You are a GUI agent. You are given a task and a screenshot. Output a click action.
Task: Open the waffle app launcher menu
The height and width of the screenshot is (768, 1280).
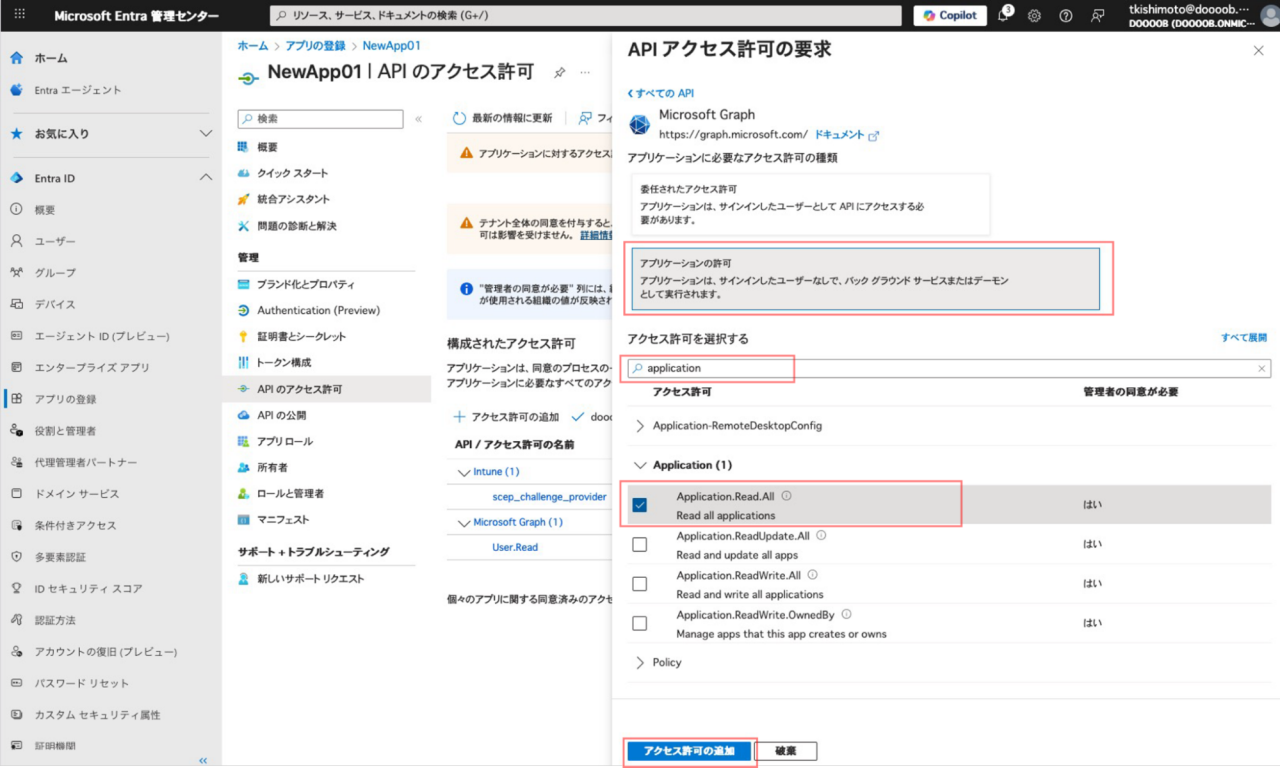[x=20, y=16]
